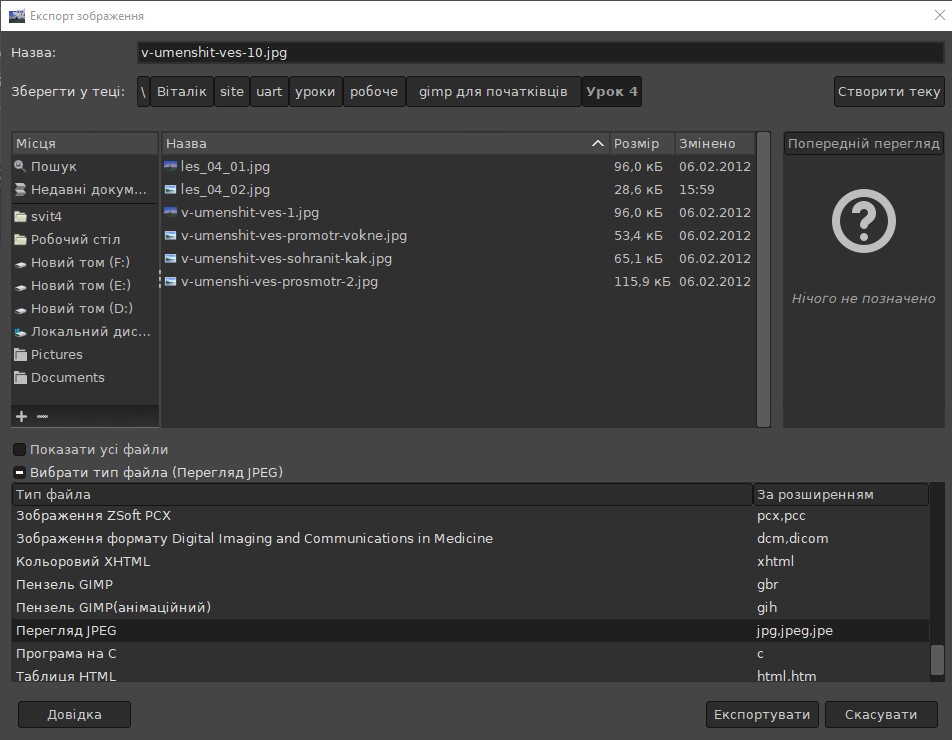Viewport: 952px width, 740px height.
Task: Click the file type list scrollbar thumb
Action: (937, 659)
